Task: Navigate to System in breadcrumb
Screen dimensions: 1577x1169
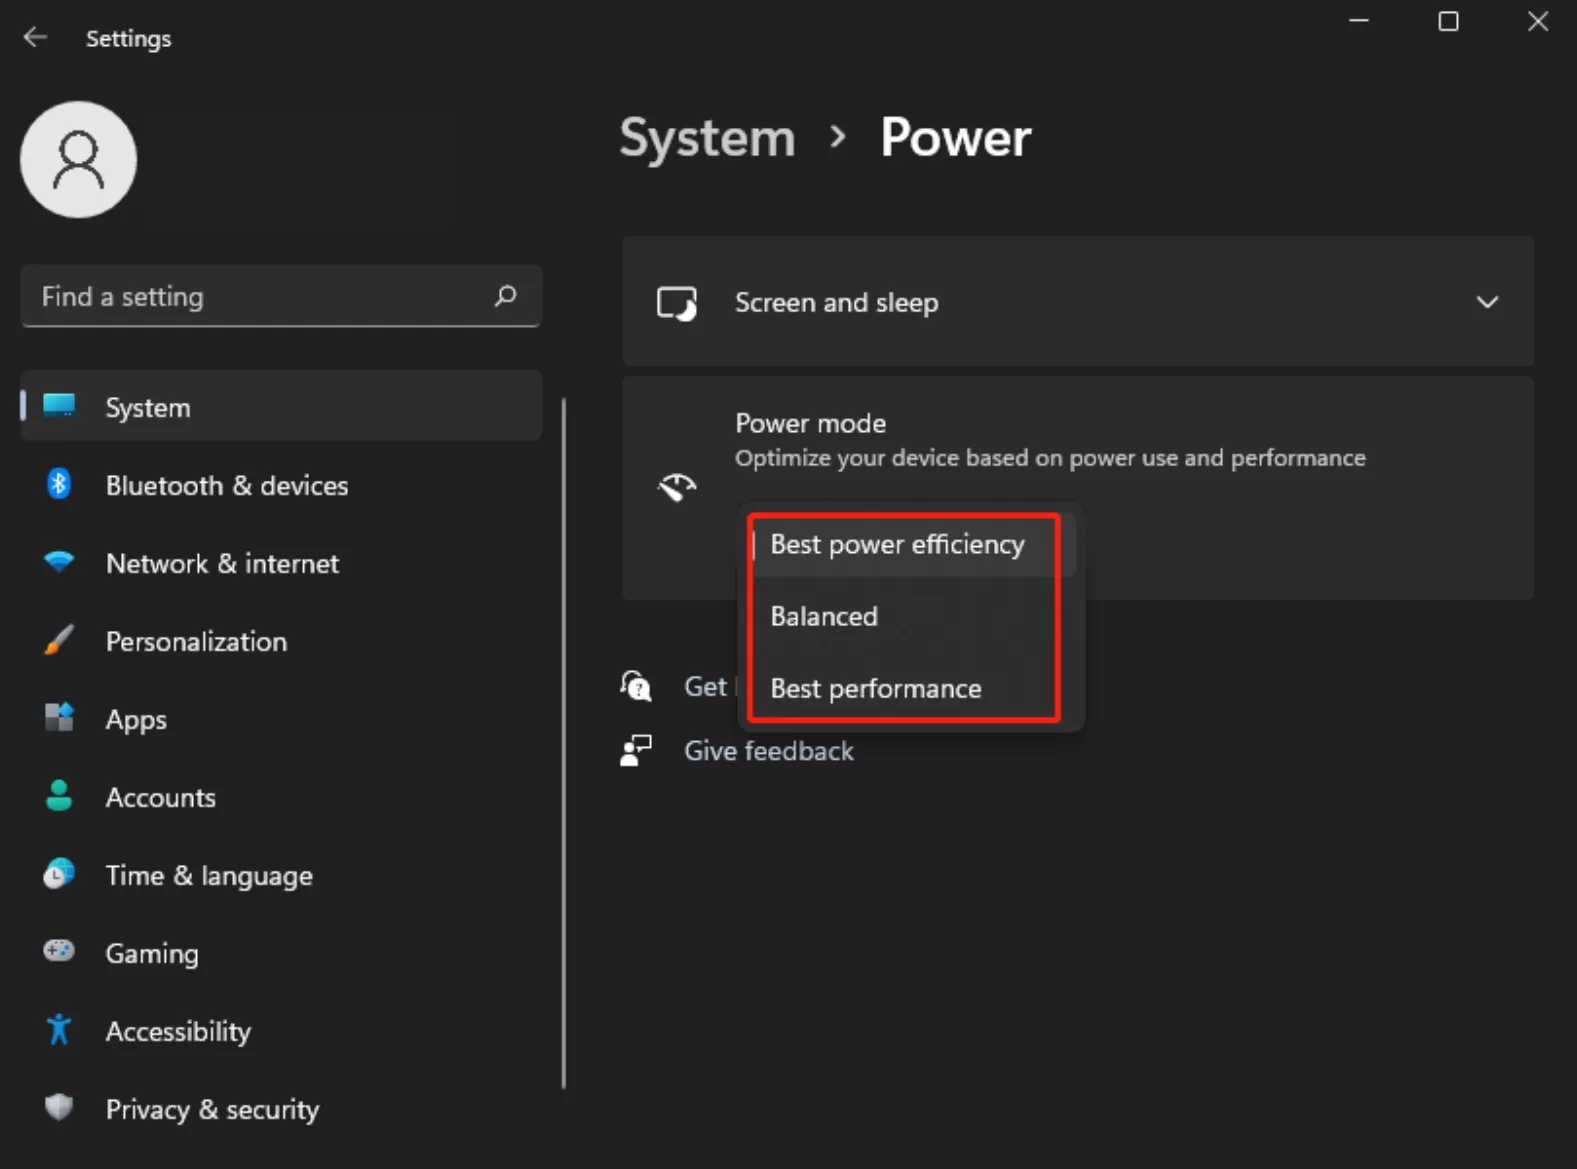Action: pyautogui.click(x=707, y=138)
